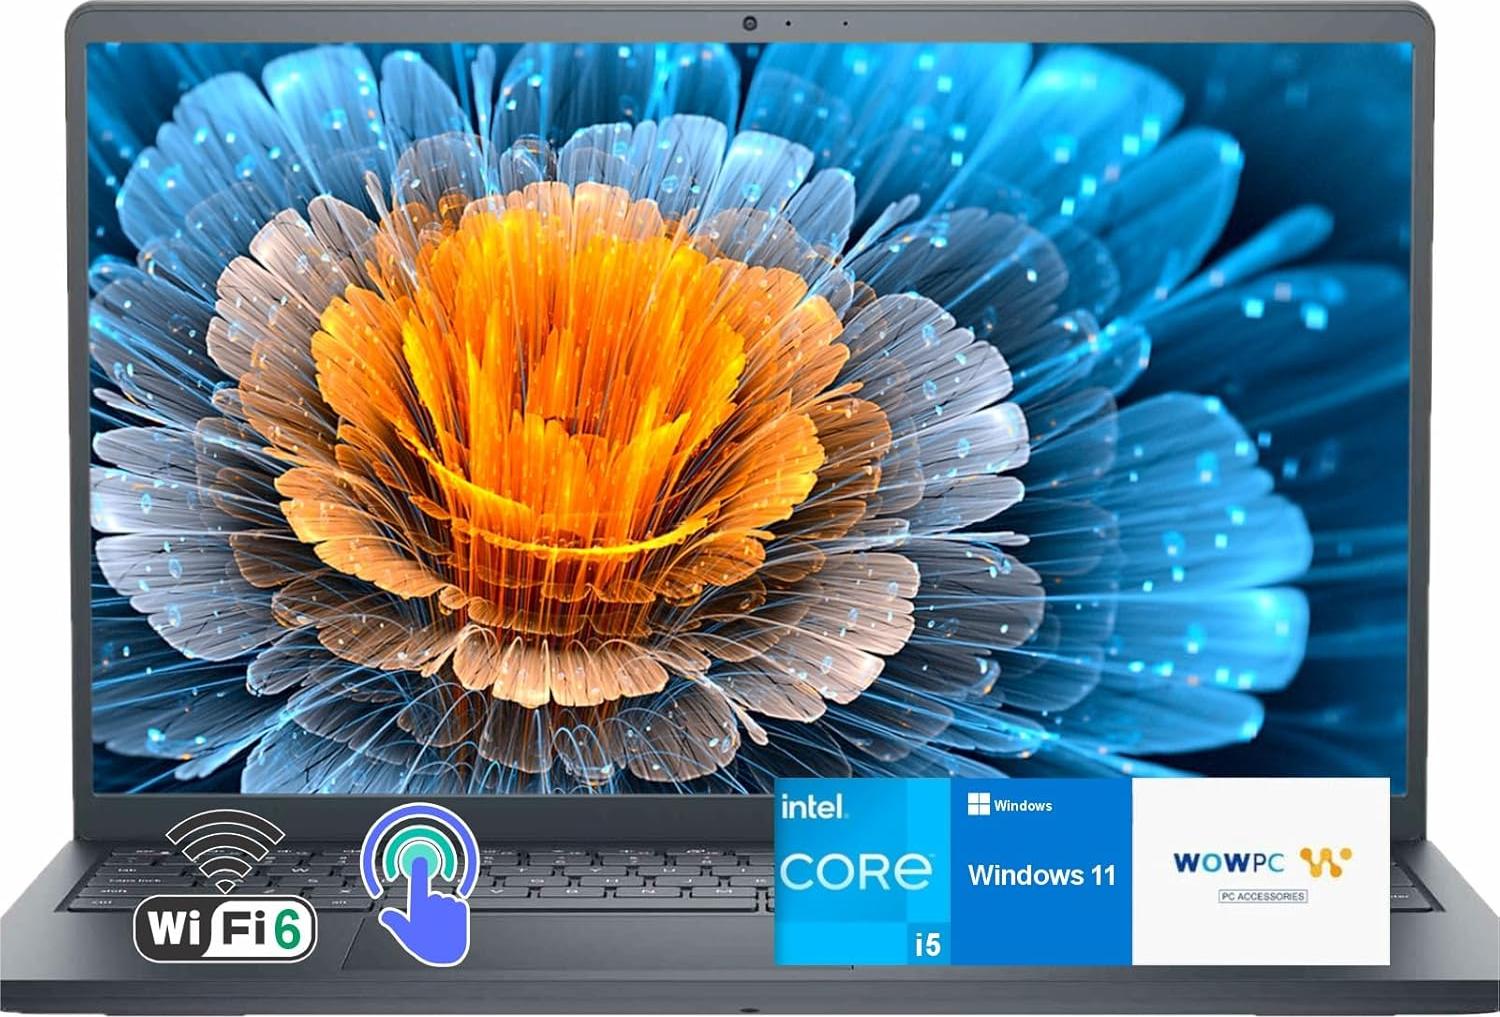Click the WiFi signal waves icon
Image resolution: width=1500 pixels, height=1017 pixels.
coord(225,848)
